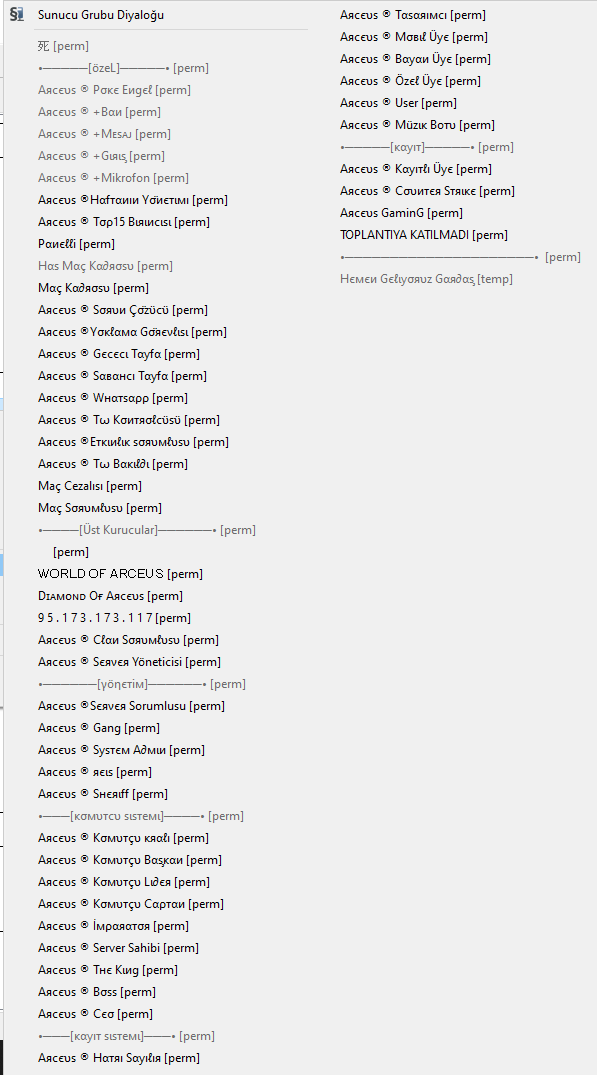The width and height of the screenshot is (597, 1075).
Task: Choose Arceus ® Müzik Botu [perm]
Action: pyautogui.click(x=417, y=125)
